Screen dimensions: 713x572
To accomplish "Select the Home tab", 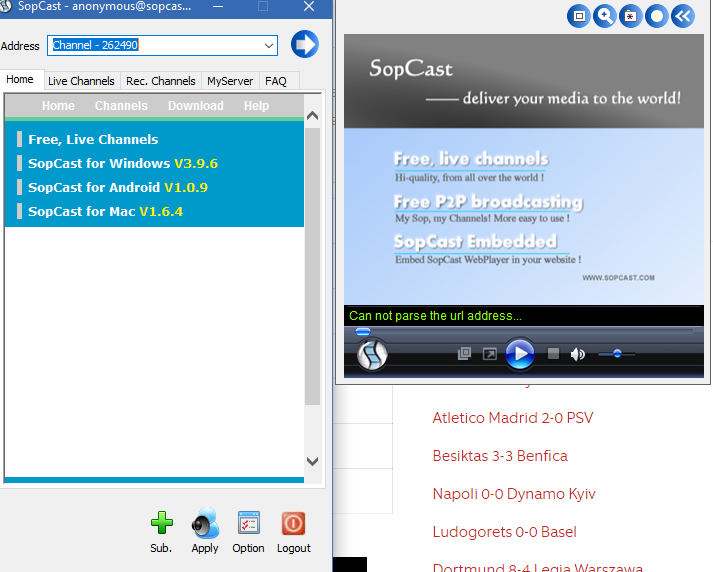I will pyautogui.click(x=20, y=80).
